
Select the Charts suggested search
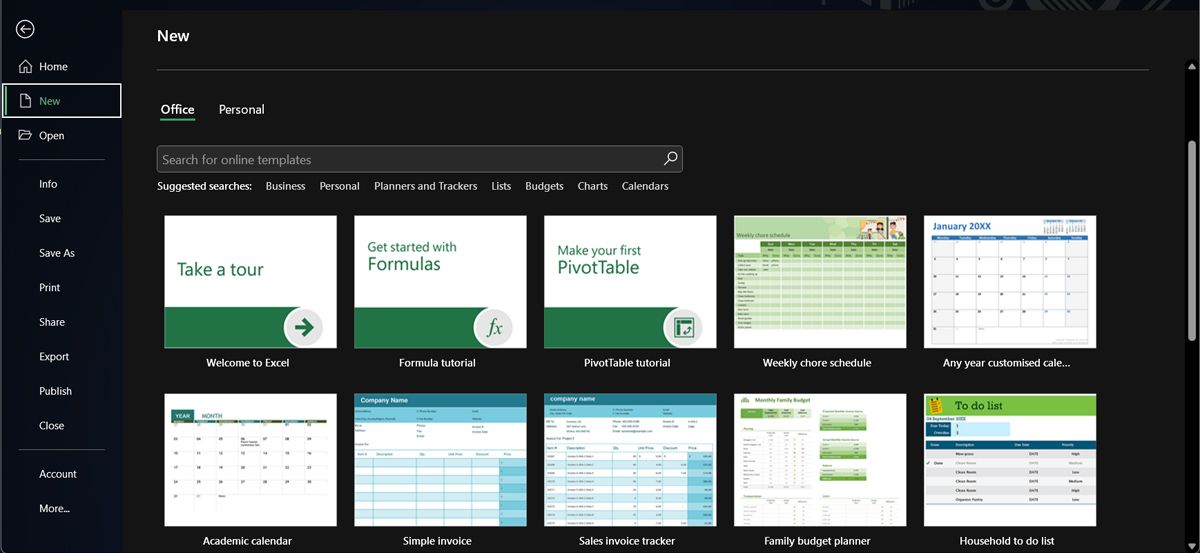[x=592, y=186]
